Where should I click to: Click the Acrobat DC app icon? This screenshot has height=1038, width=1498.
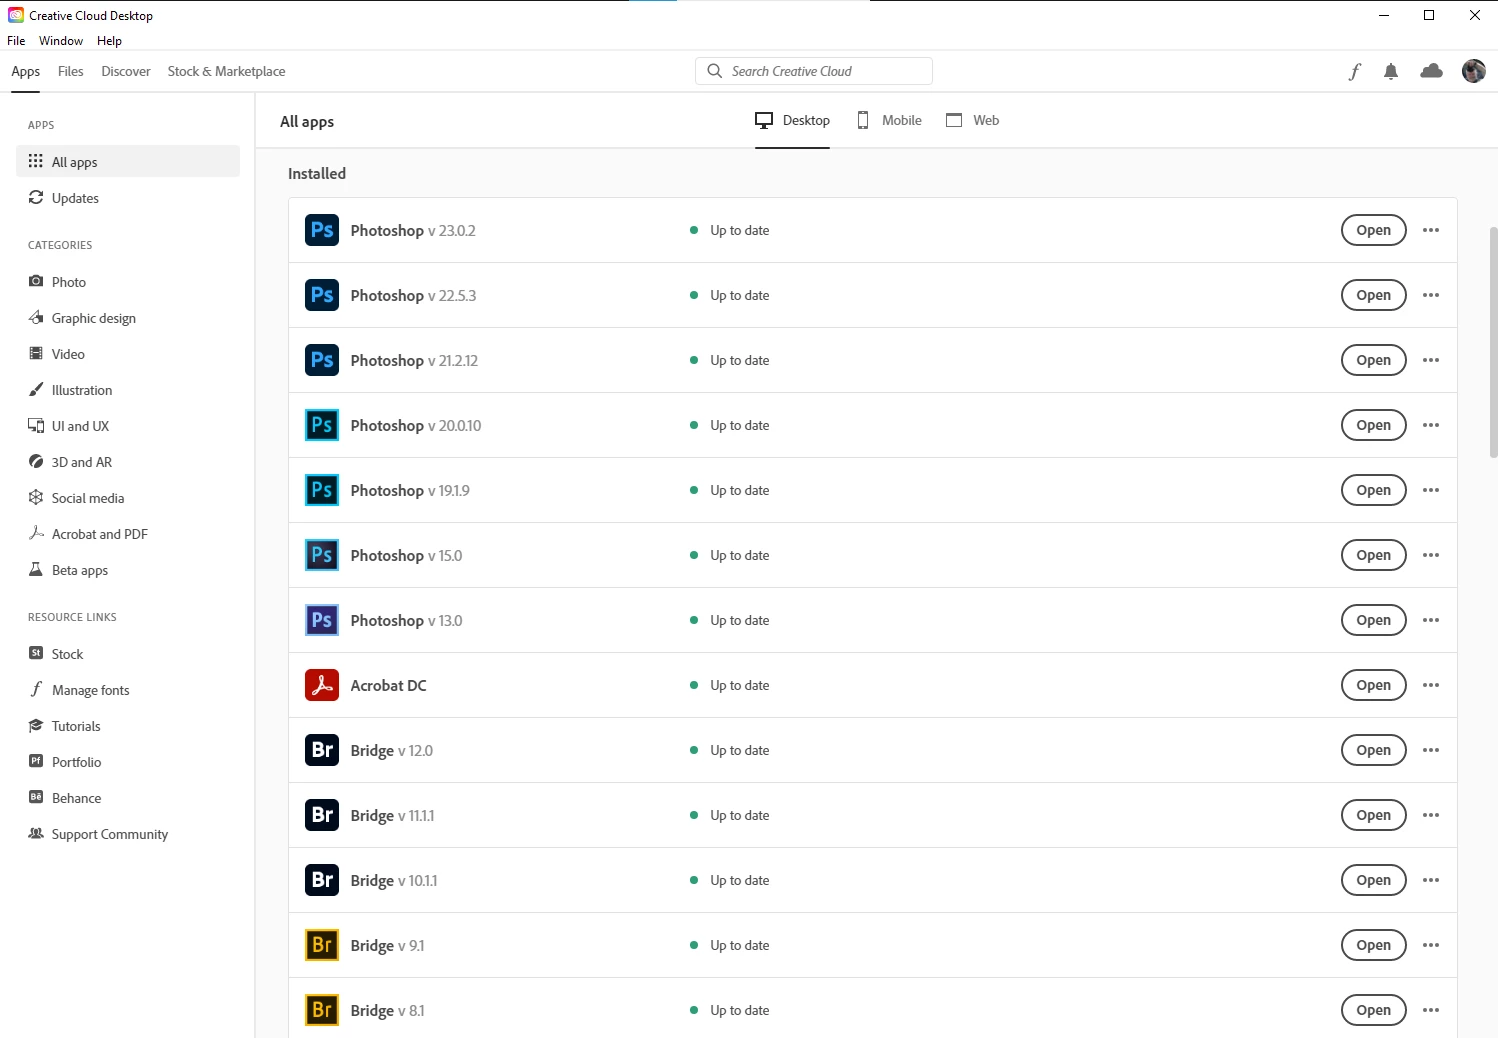click(x=322, y=685)
